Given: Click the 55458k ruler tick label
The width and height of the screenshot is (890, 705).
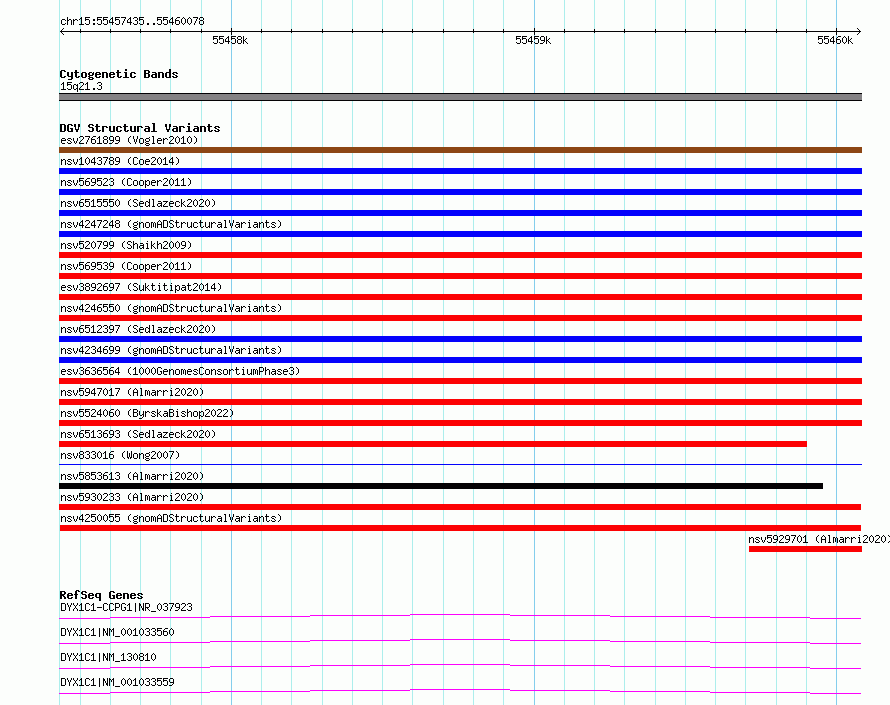Looking at the screenshot, I should (x=230, y=40).
